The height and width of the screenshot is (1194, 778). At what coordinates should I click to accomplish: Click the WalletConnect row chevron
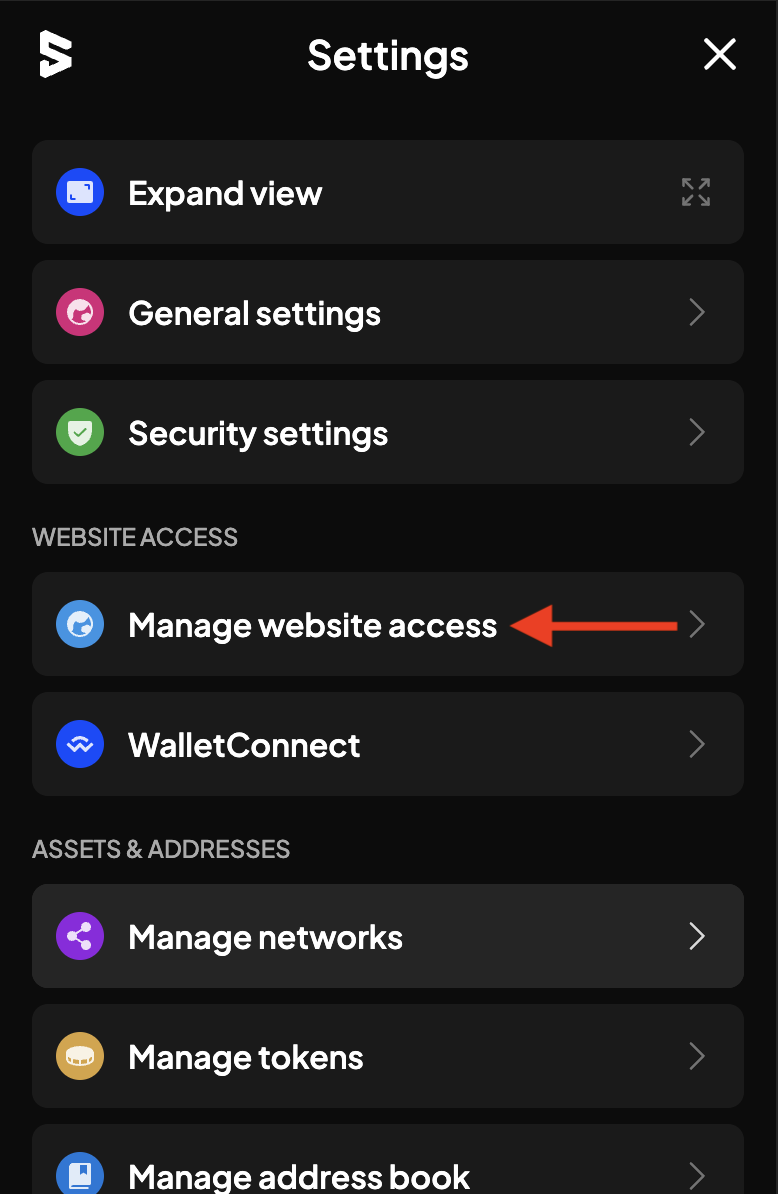tap(697, 744)
